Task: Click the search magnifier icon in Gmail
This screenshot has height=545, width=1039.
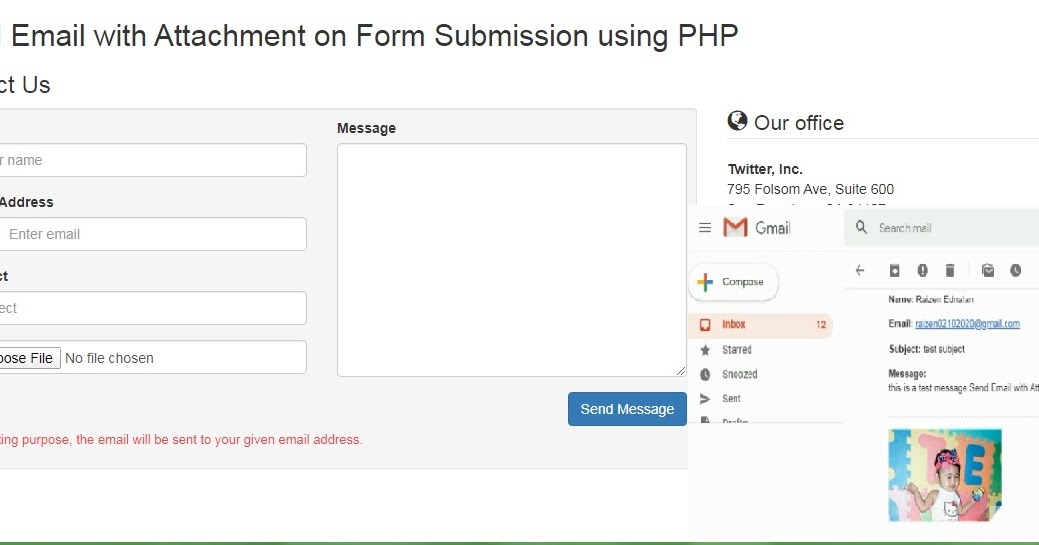Action: (861, 228)
